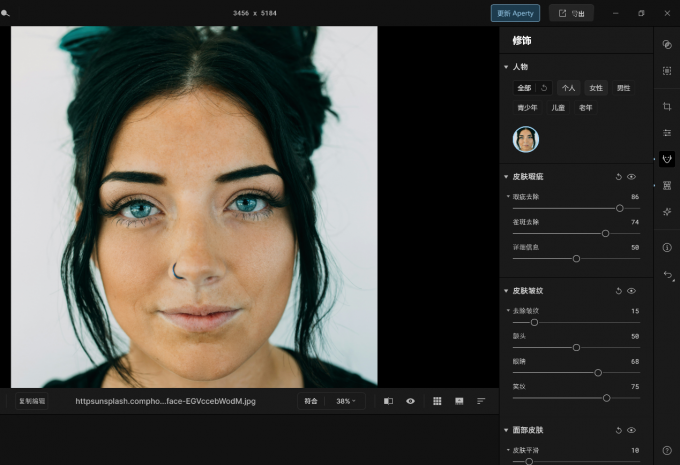Select the 老年 people filter
Screen dimensions: 680x465
[x=585, y=108]
